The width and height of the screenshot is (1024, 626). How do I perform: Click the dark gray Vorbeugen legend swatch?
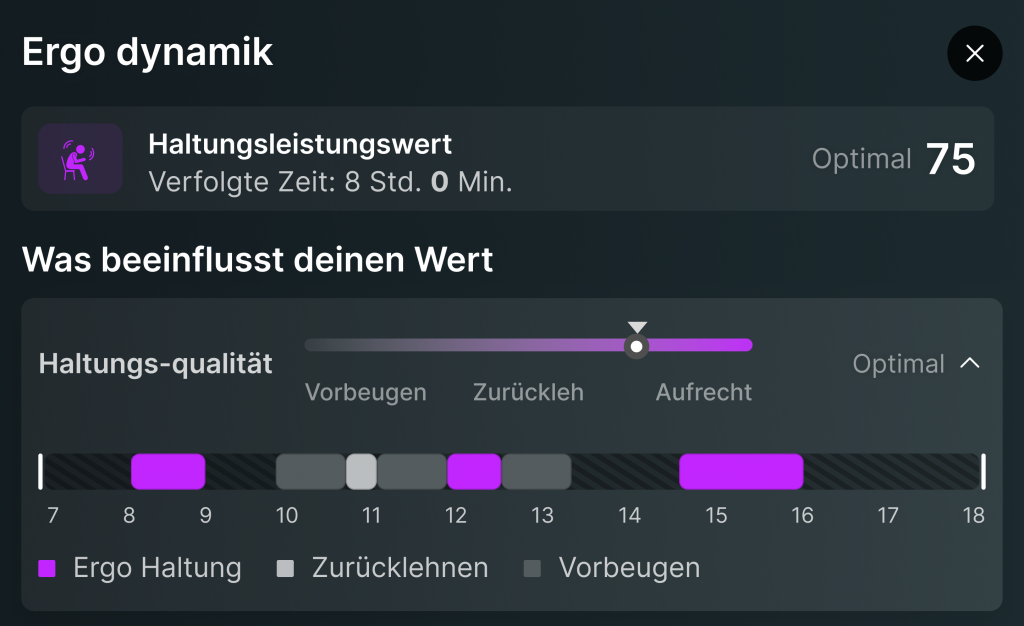tap(533, 569)
